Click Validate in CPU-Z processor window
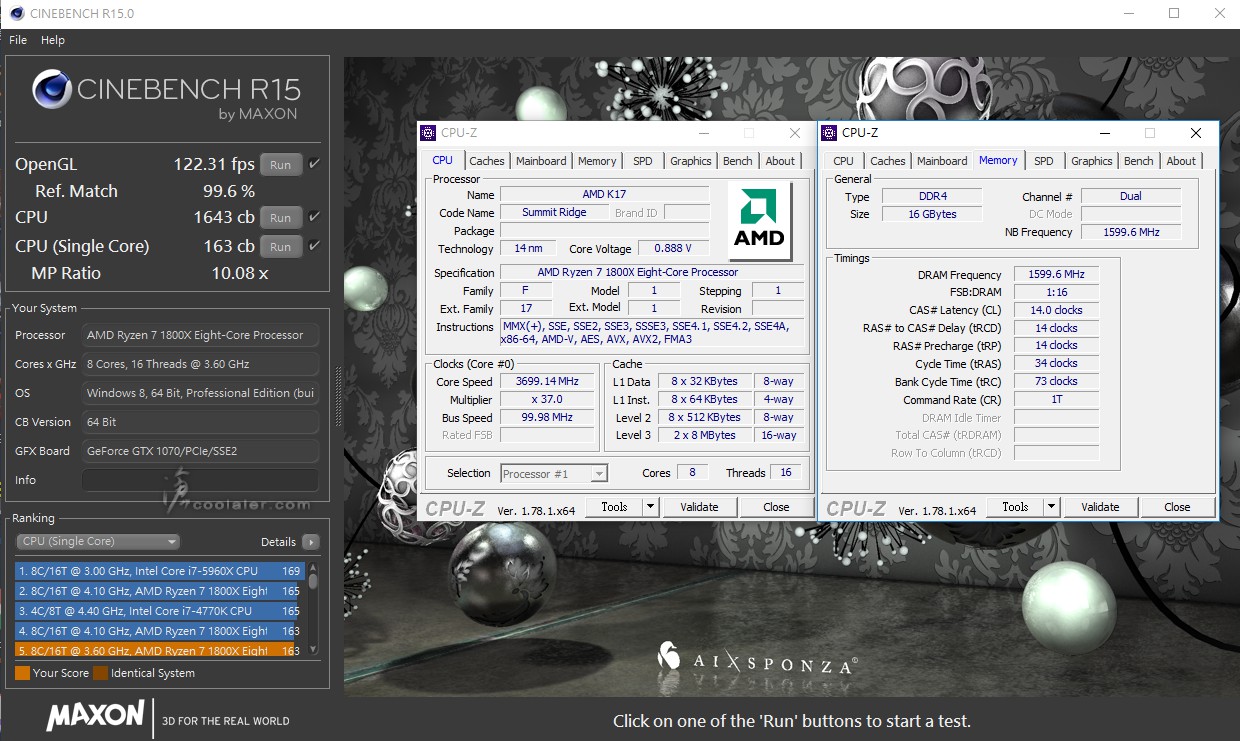The image size is (1240, 741). point(699,507)
